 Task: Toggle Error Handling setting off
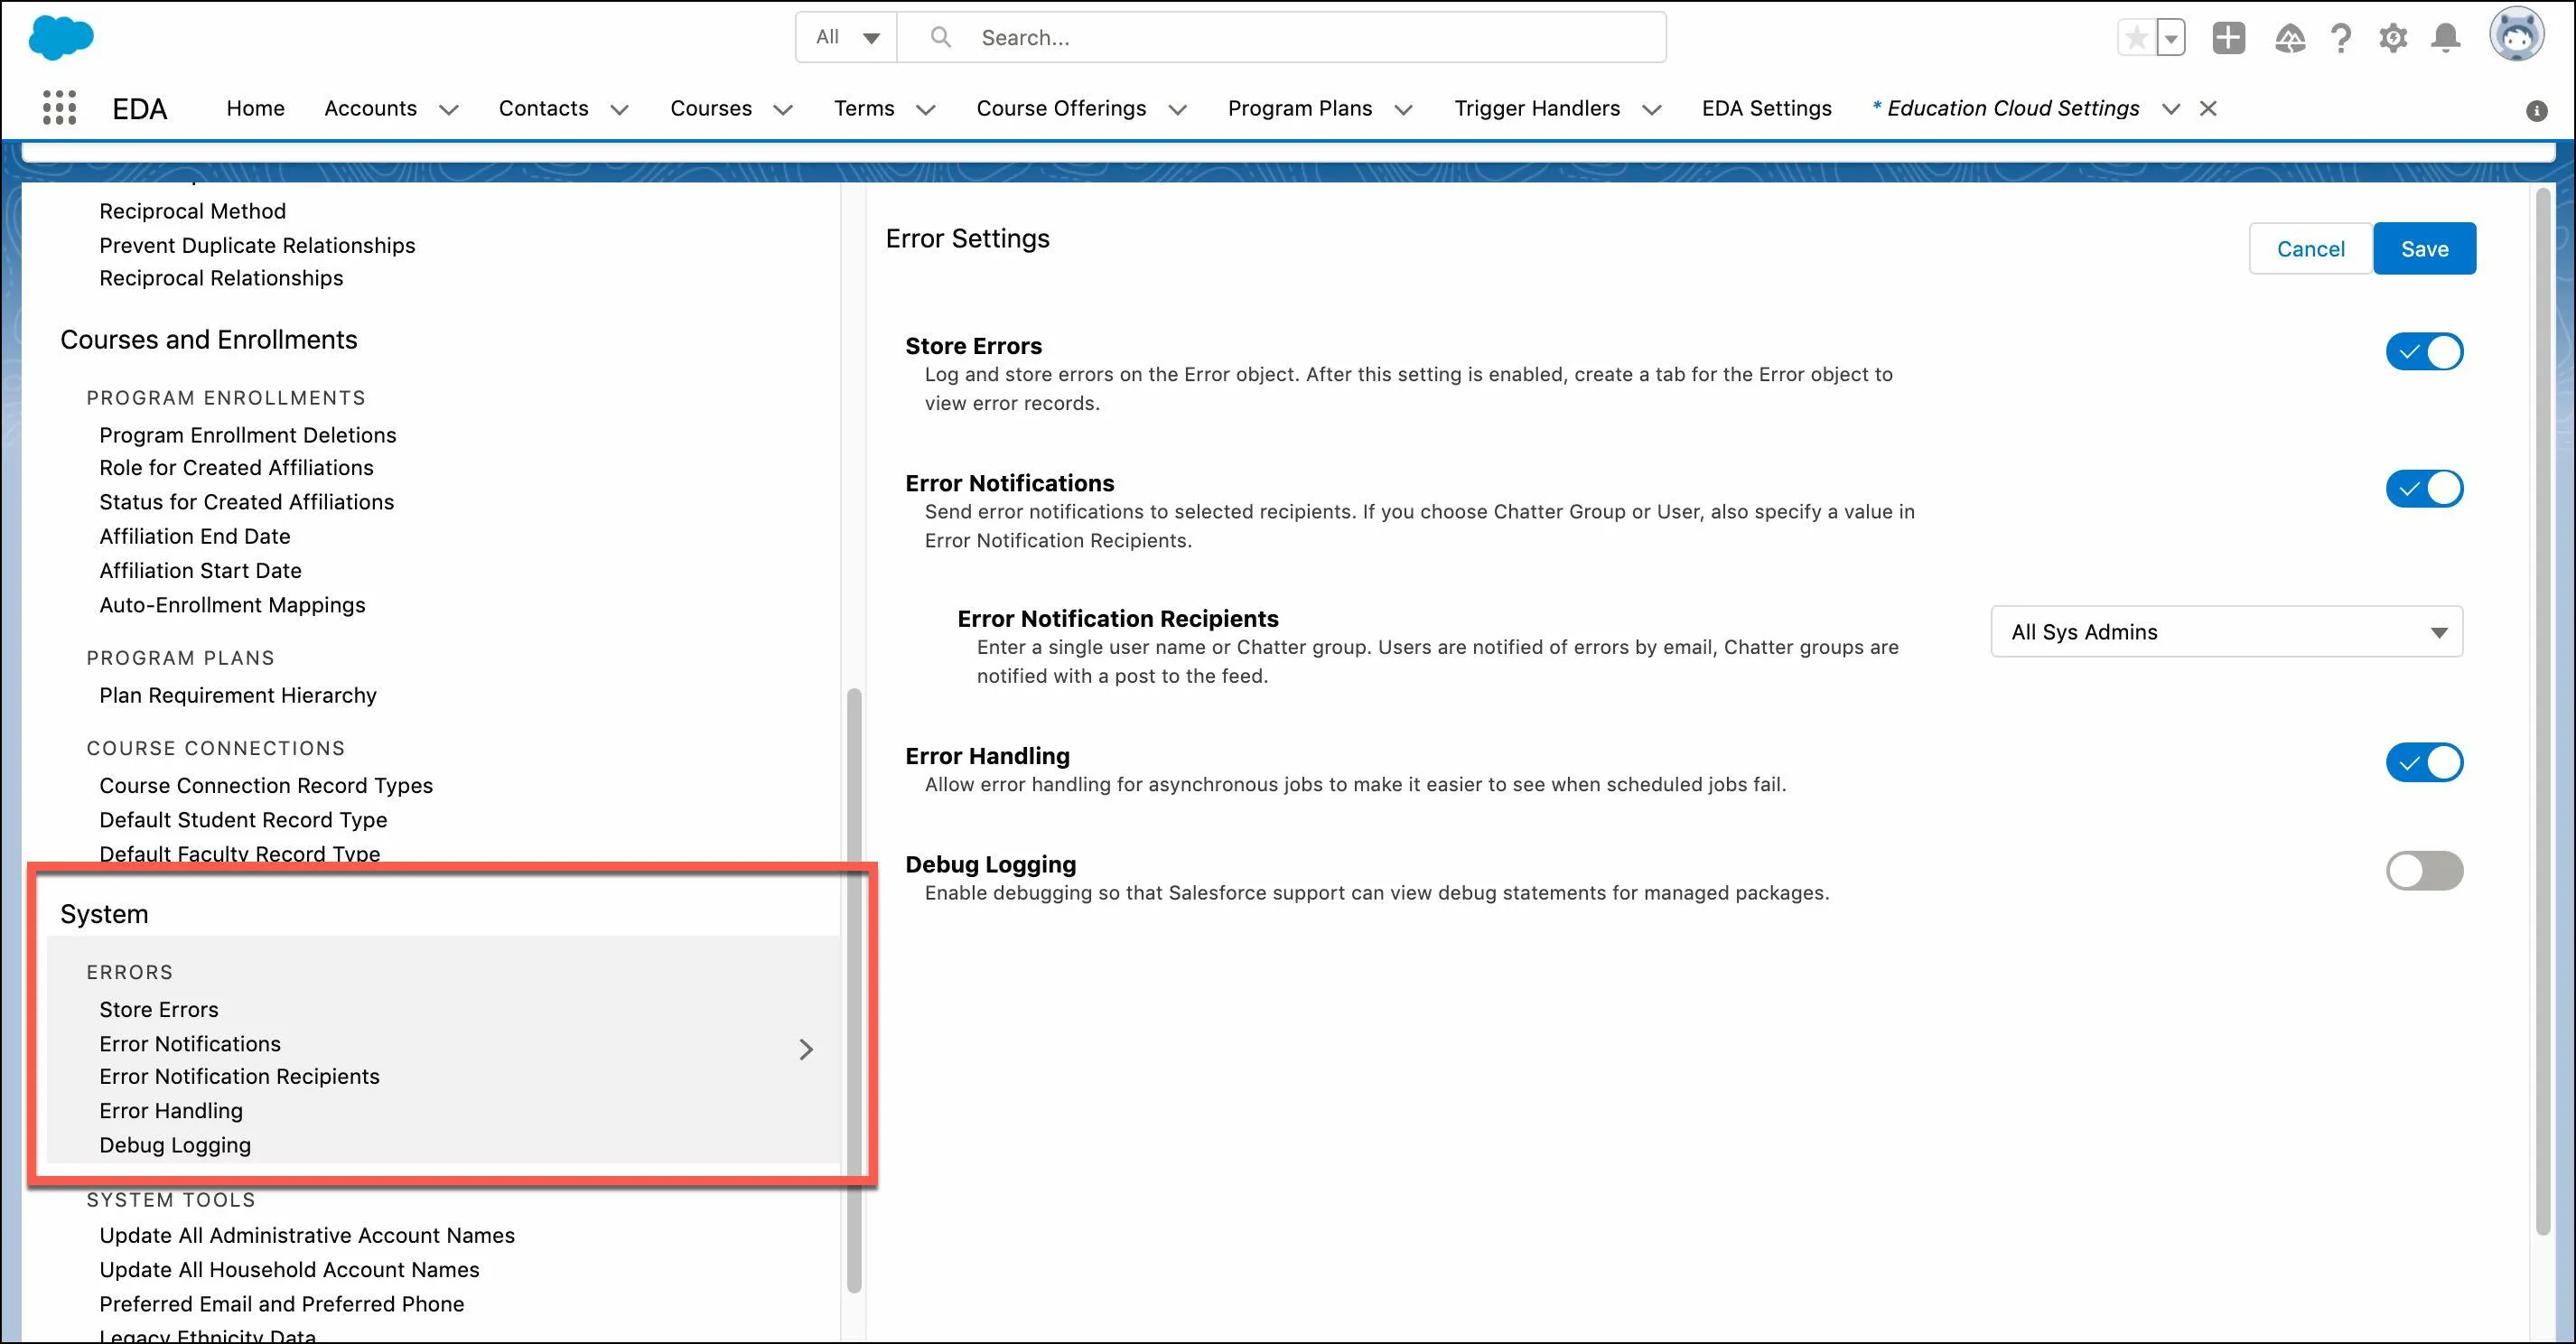click(2424, 761)
